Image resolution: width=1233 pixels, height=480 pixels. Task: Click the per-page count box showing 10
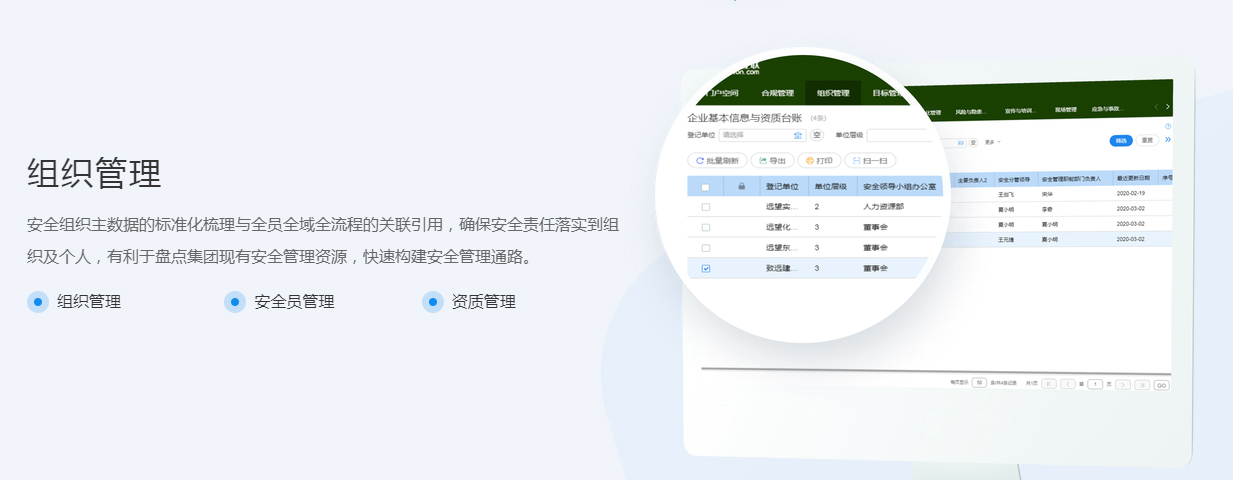coord(979,382)
